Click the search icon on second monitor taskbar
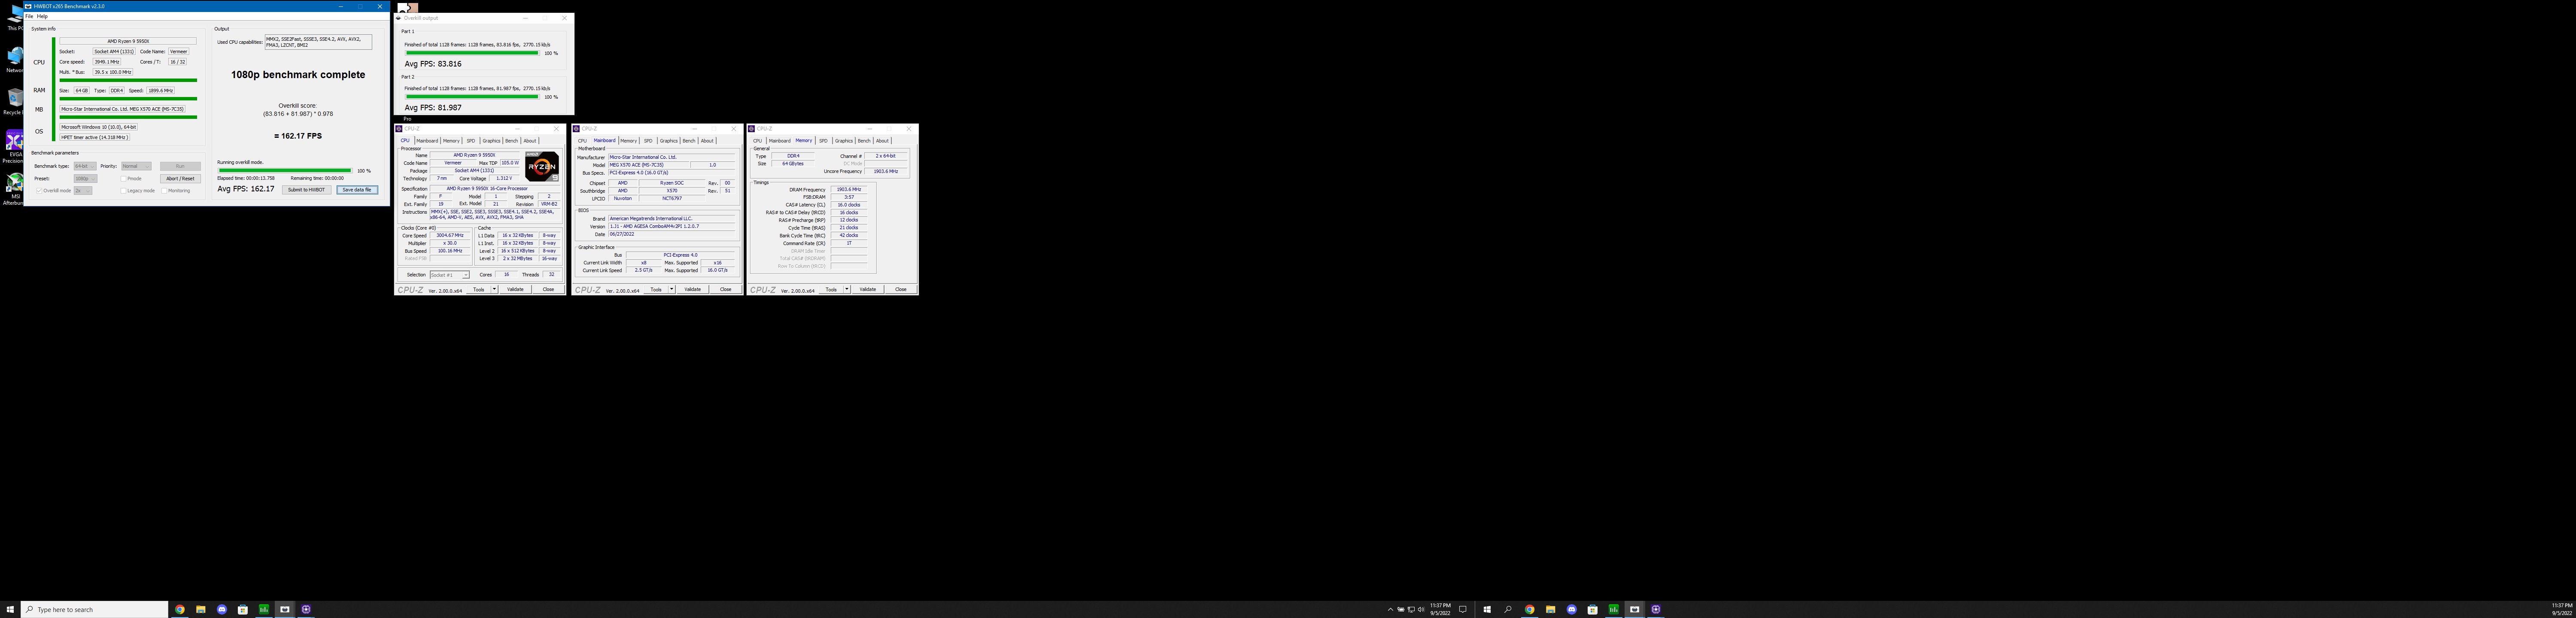This screenshot has height=618, width=2576. click(1508, 609)
